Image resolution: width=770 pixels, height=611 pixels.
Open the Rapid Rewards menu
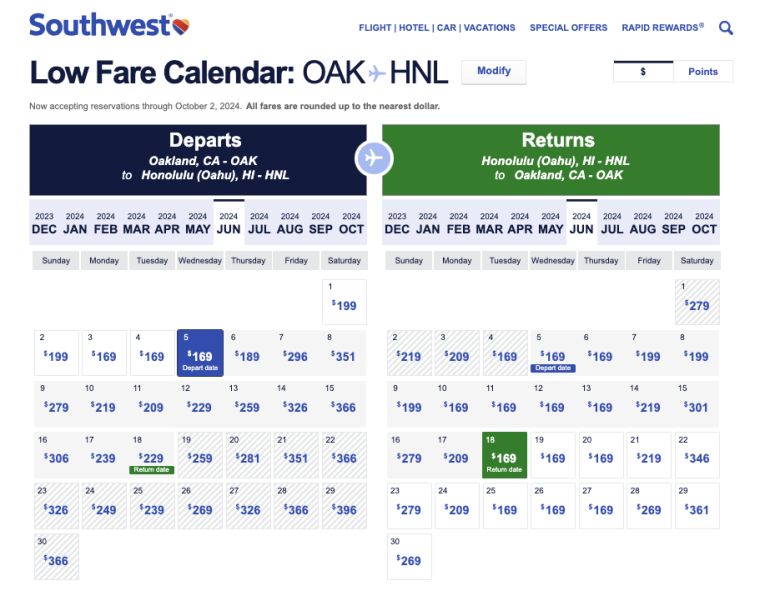coord(662,28)
